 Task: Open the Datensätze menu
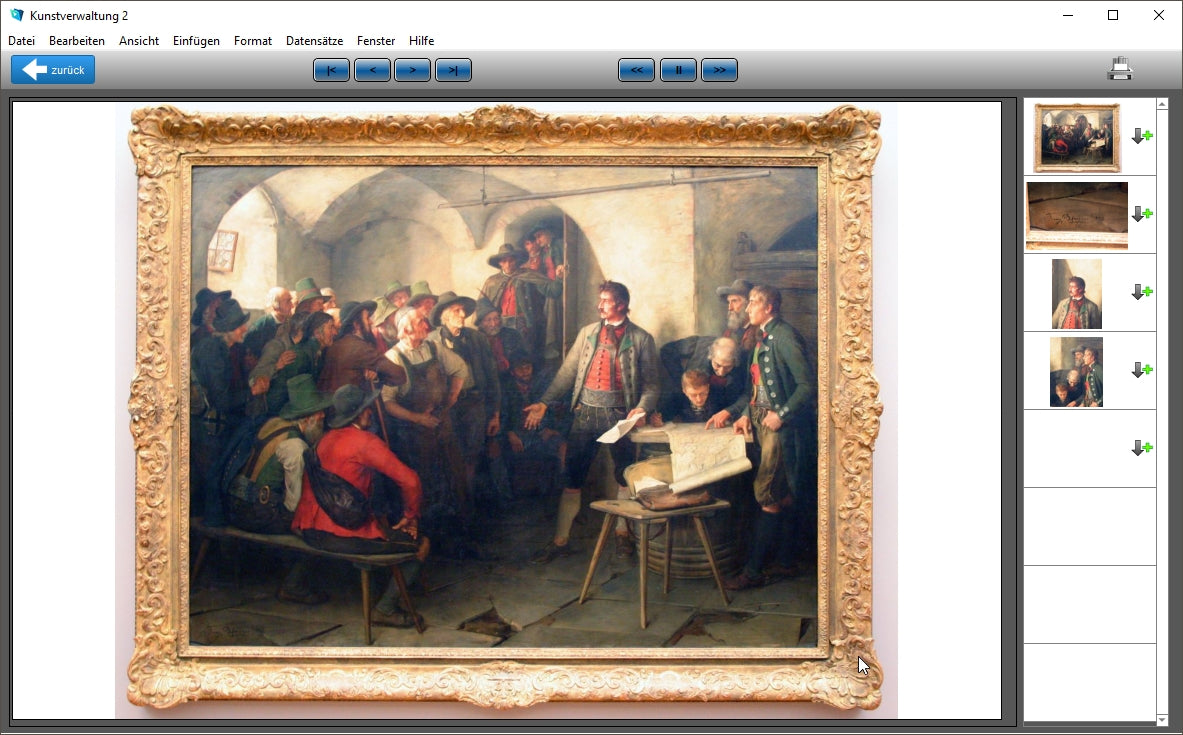click(x=314, y=41)
